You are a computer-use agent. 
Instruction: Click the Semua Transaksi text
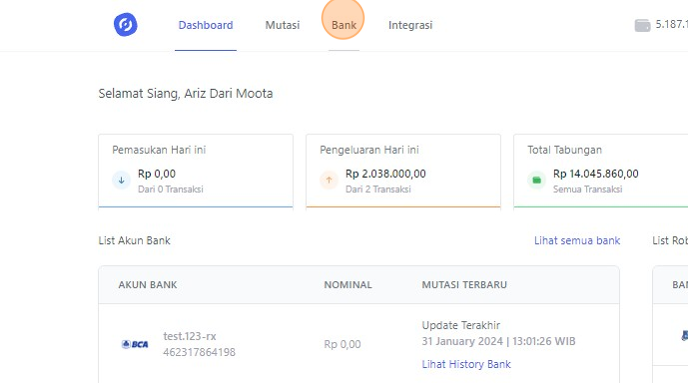point(588,189)
